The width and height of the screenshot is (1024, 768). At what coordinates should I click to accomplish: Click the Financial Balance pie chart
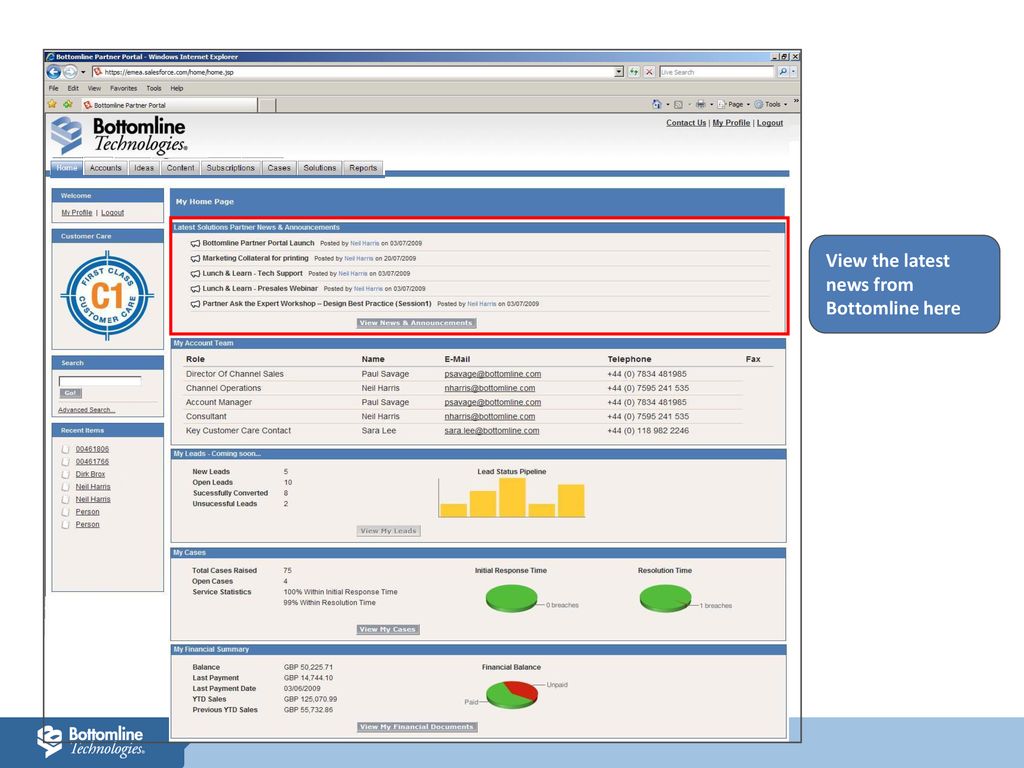click(x=512, y=695)
